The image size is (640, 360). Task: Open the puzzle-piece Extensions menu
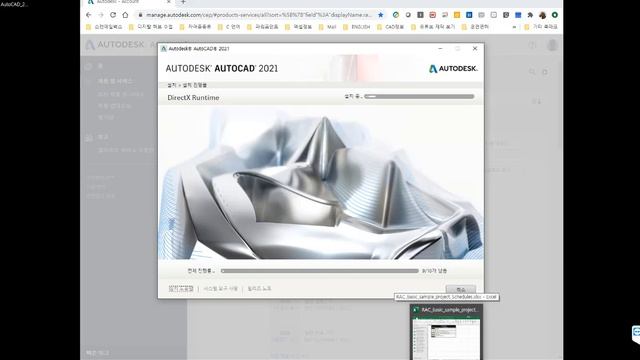[530, 15]
